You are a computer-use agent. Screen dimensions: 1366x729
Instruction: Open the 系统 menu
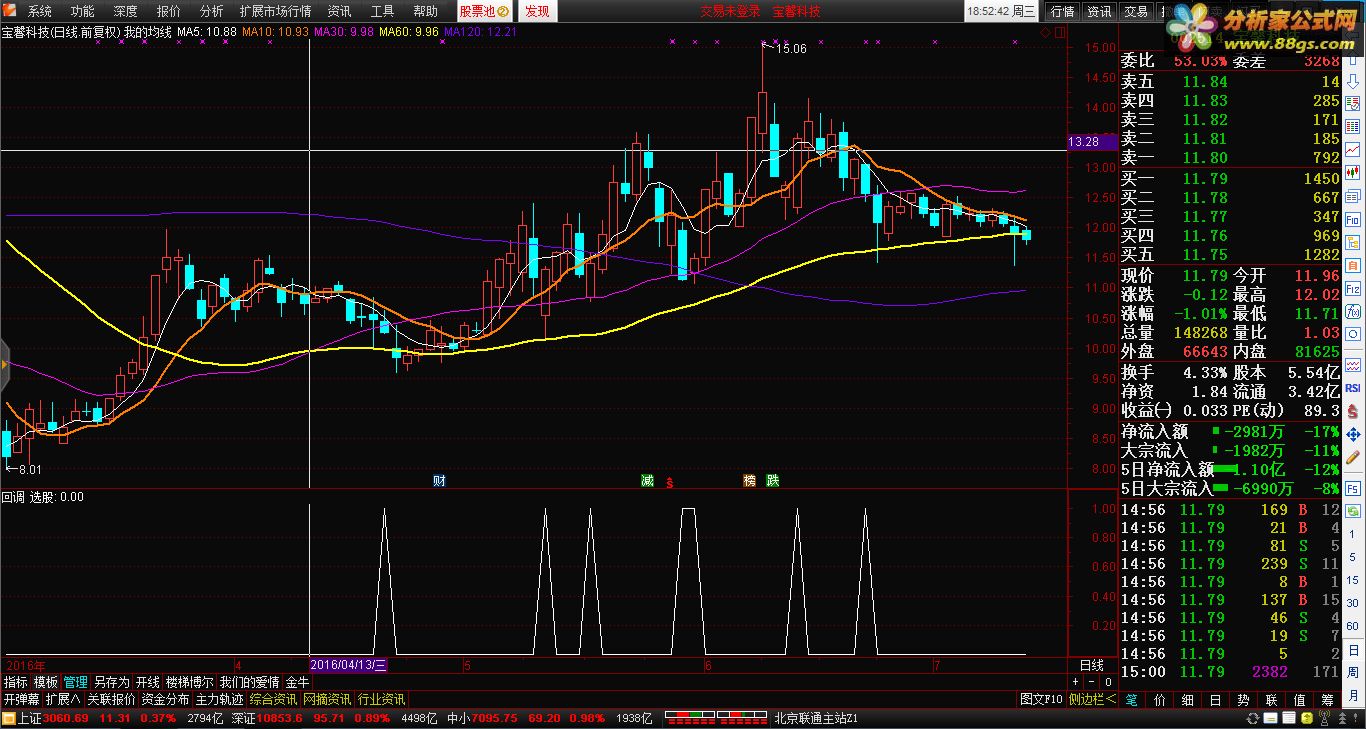pyautogui.click(x=40, y=11)
